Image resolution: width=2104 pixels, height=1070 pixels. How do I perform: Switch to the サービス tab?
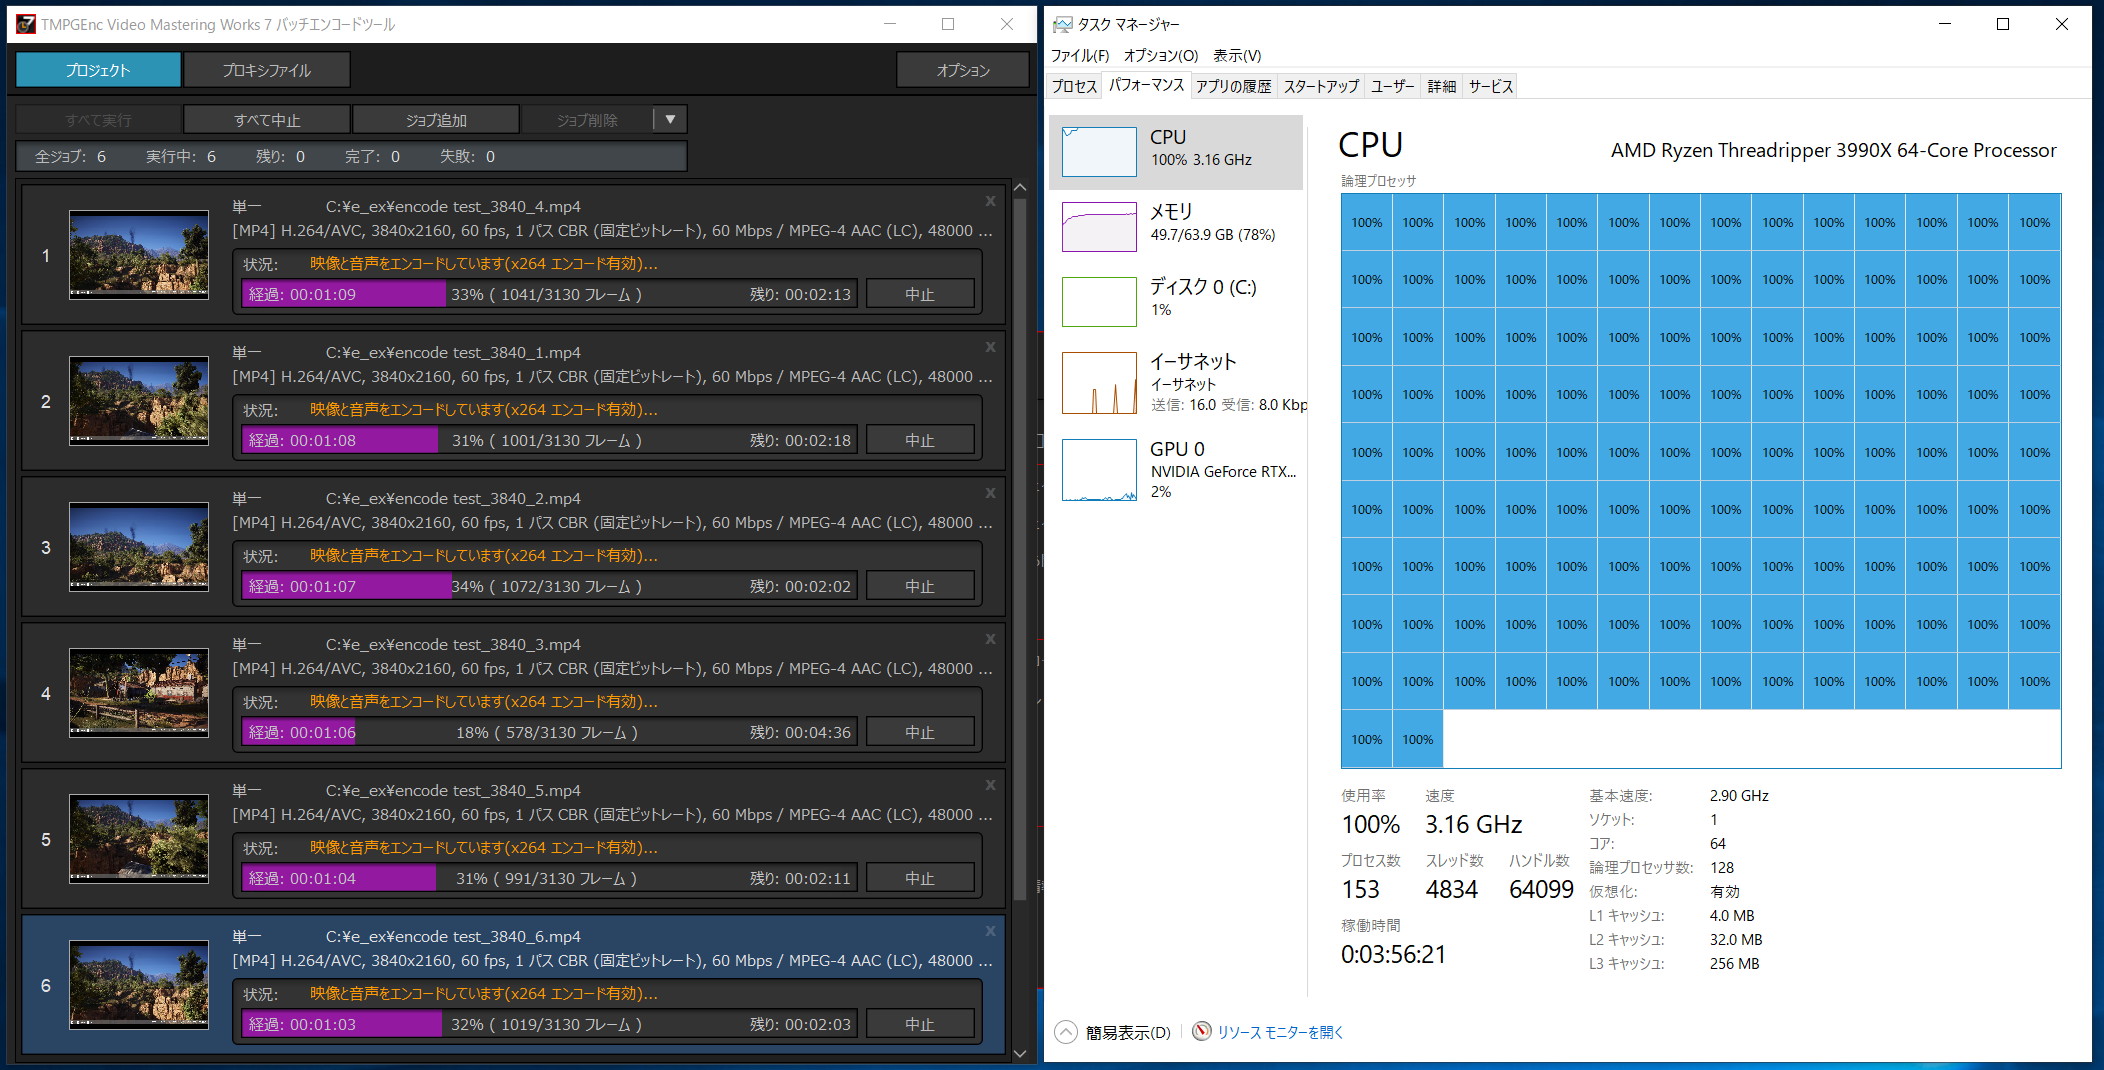(1491, 86)
